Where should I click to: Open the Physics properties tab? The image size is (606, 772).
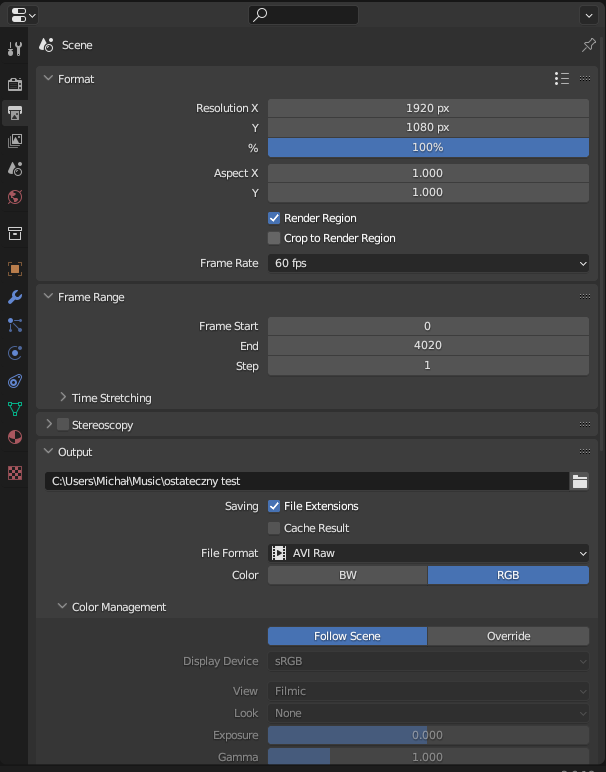click(15, 353)
